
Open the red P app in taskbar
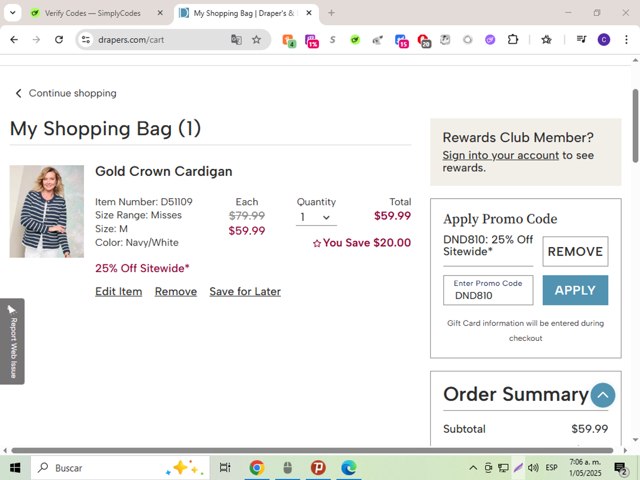(x=318, y=468)
